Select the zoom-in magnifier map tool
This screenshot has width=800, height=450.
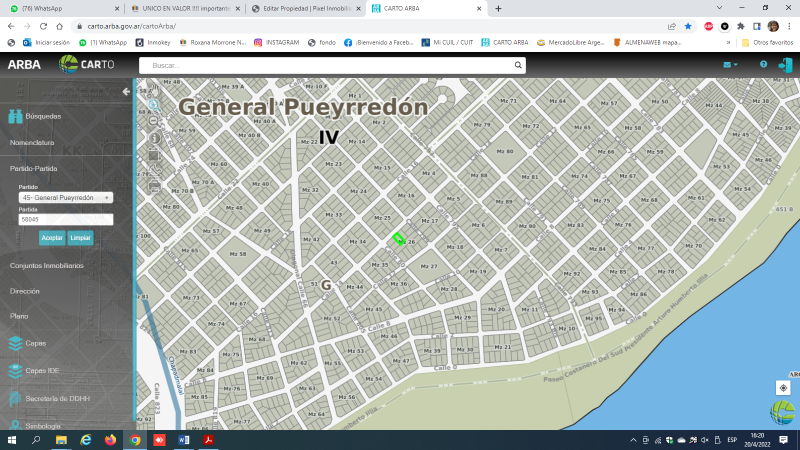click(x=154, y=105)
